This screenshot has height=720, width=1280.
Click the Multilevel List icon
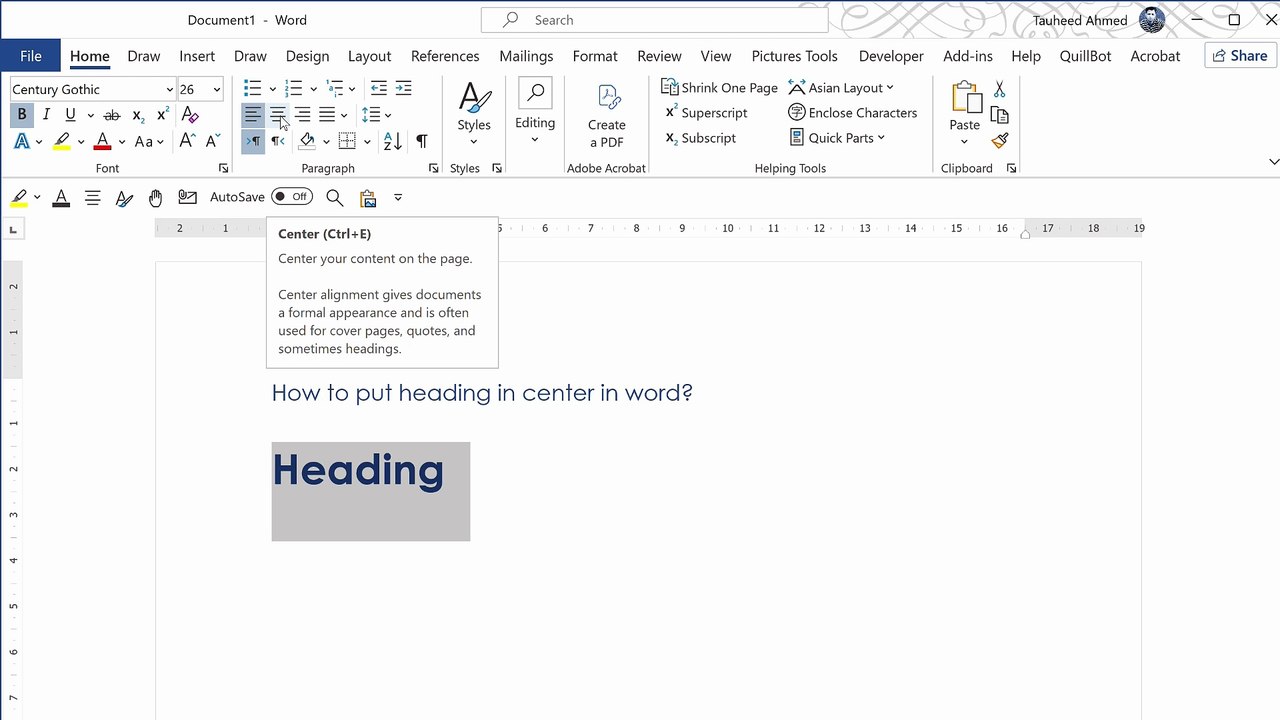click(x=335, y=88)
